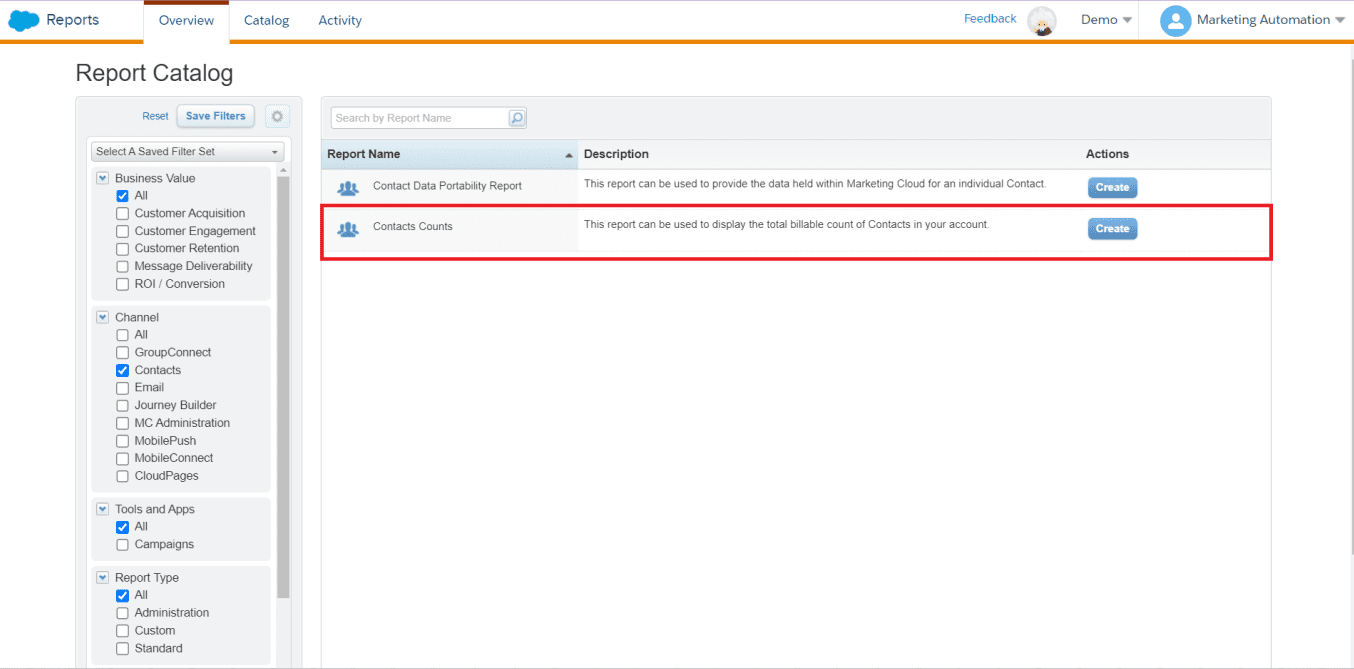The width and height of the screenshot is (1354, 669).
Task: Click the Search by Report Name field
Action: [x=420, y=118]
